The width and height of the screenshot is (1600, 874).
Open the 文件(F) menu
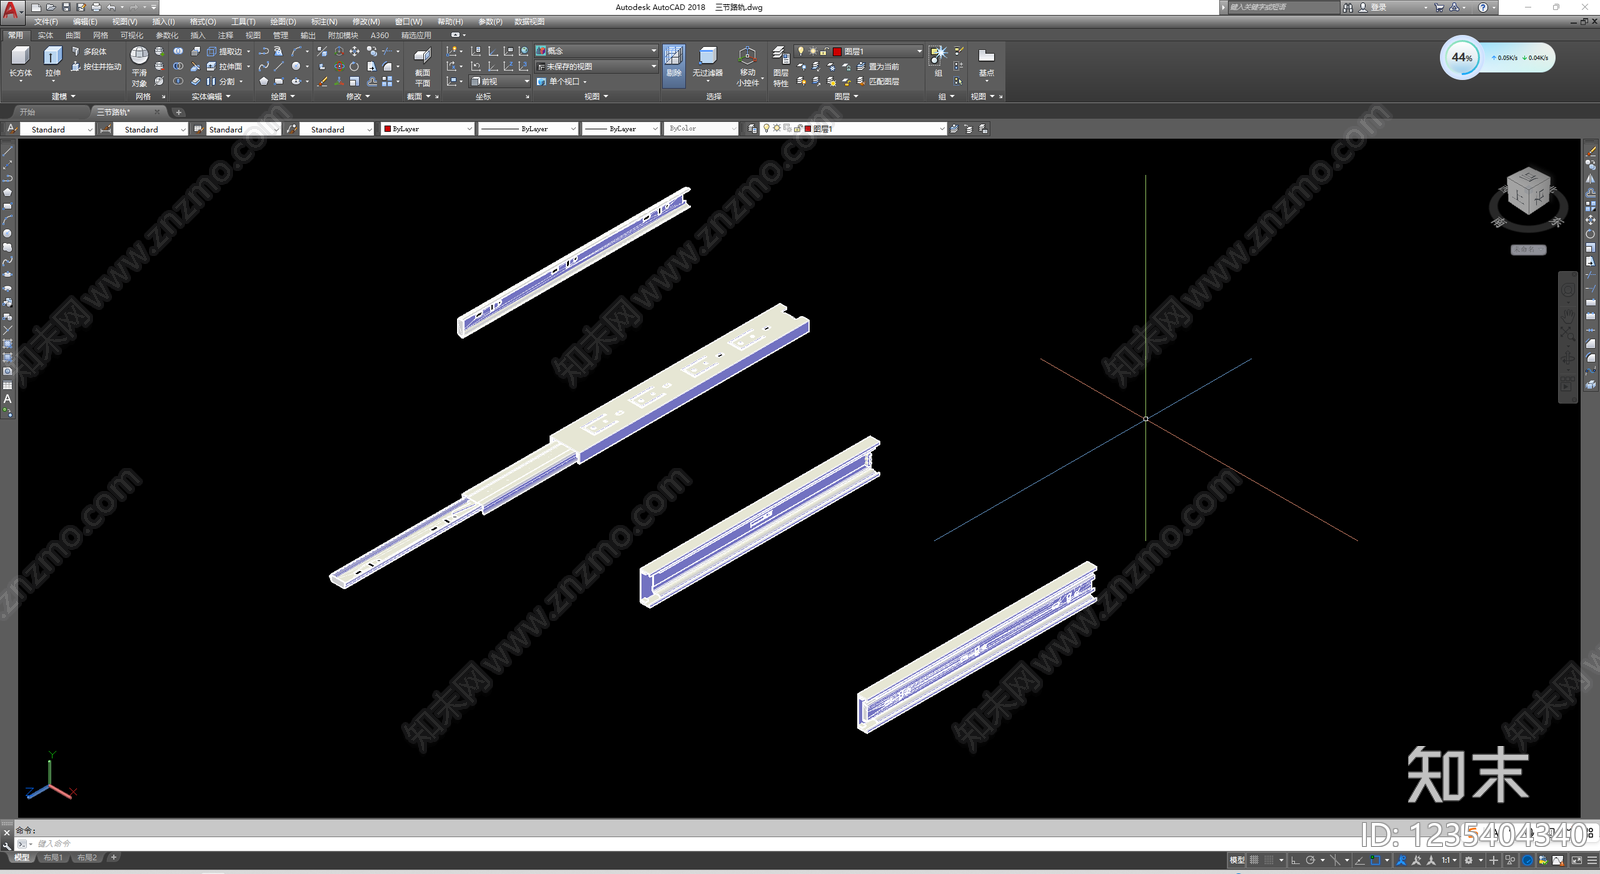click(46, 21)
